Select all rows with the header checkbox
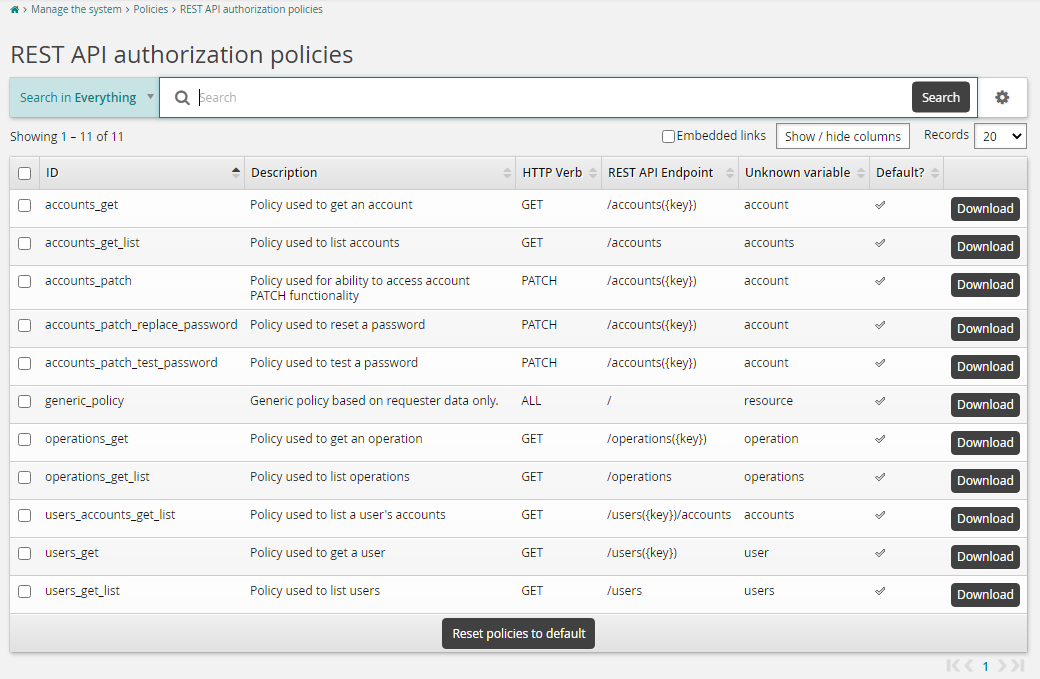 [x=24, y=173]
